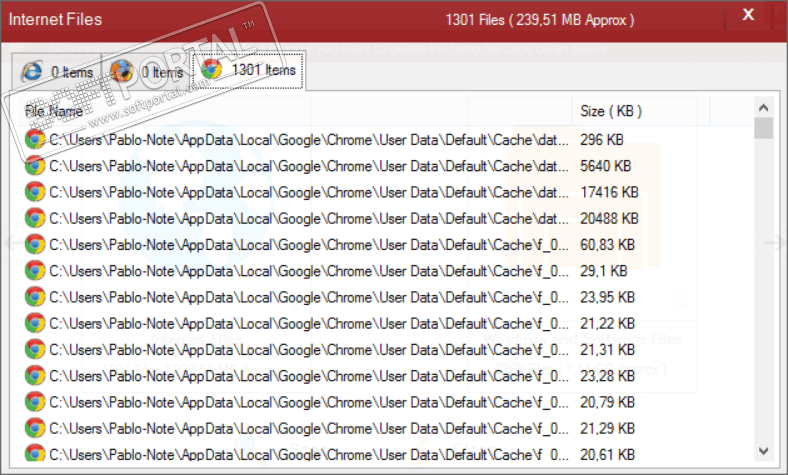Select the Chrome 1301 Items tab
This screenshot has height=475, width=788.
click(x=248, y=70)
